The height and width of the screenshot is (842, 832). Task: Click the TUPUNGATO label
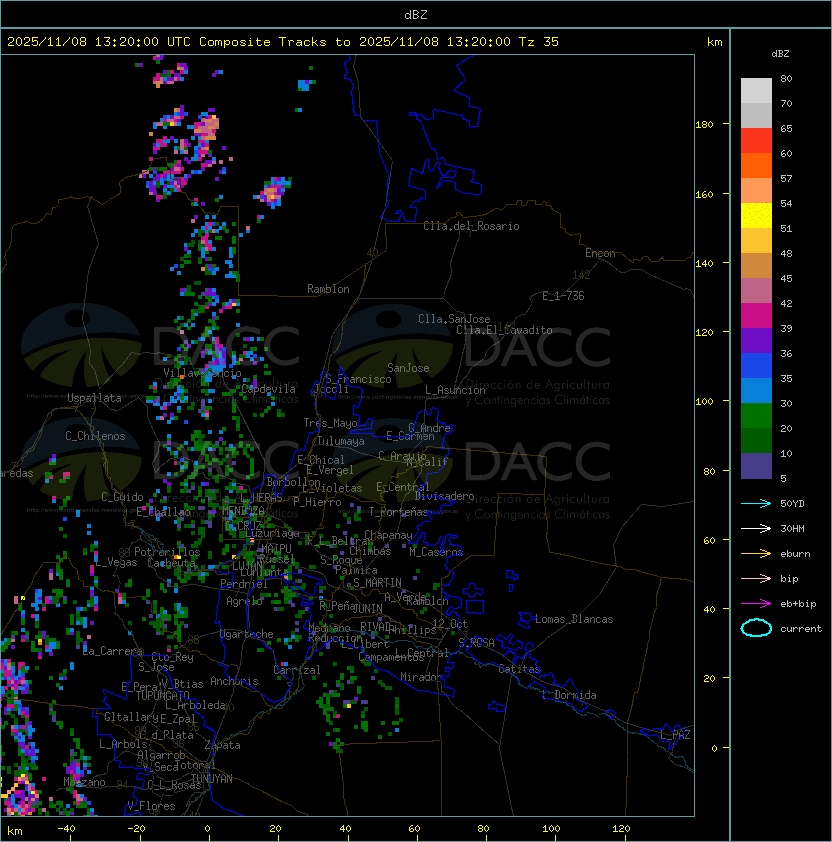(x=162, y=695)
